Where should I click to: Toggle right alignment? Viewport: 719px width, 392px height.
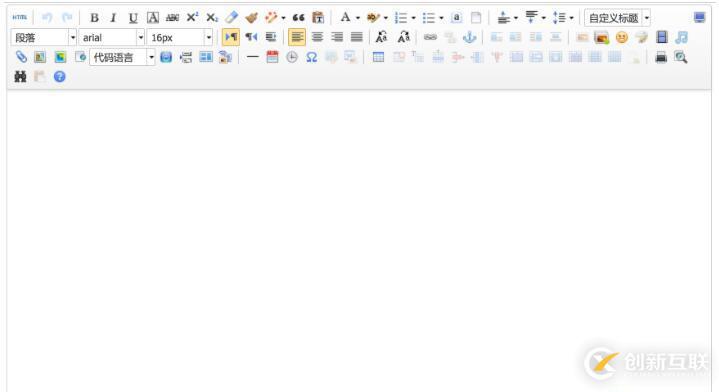tap(337, 37)
